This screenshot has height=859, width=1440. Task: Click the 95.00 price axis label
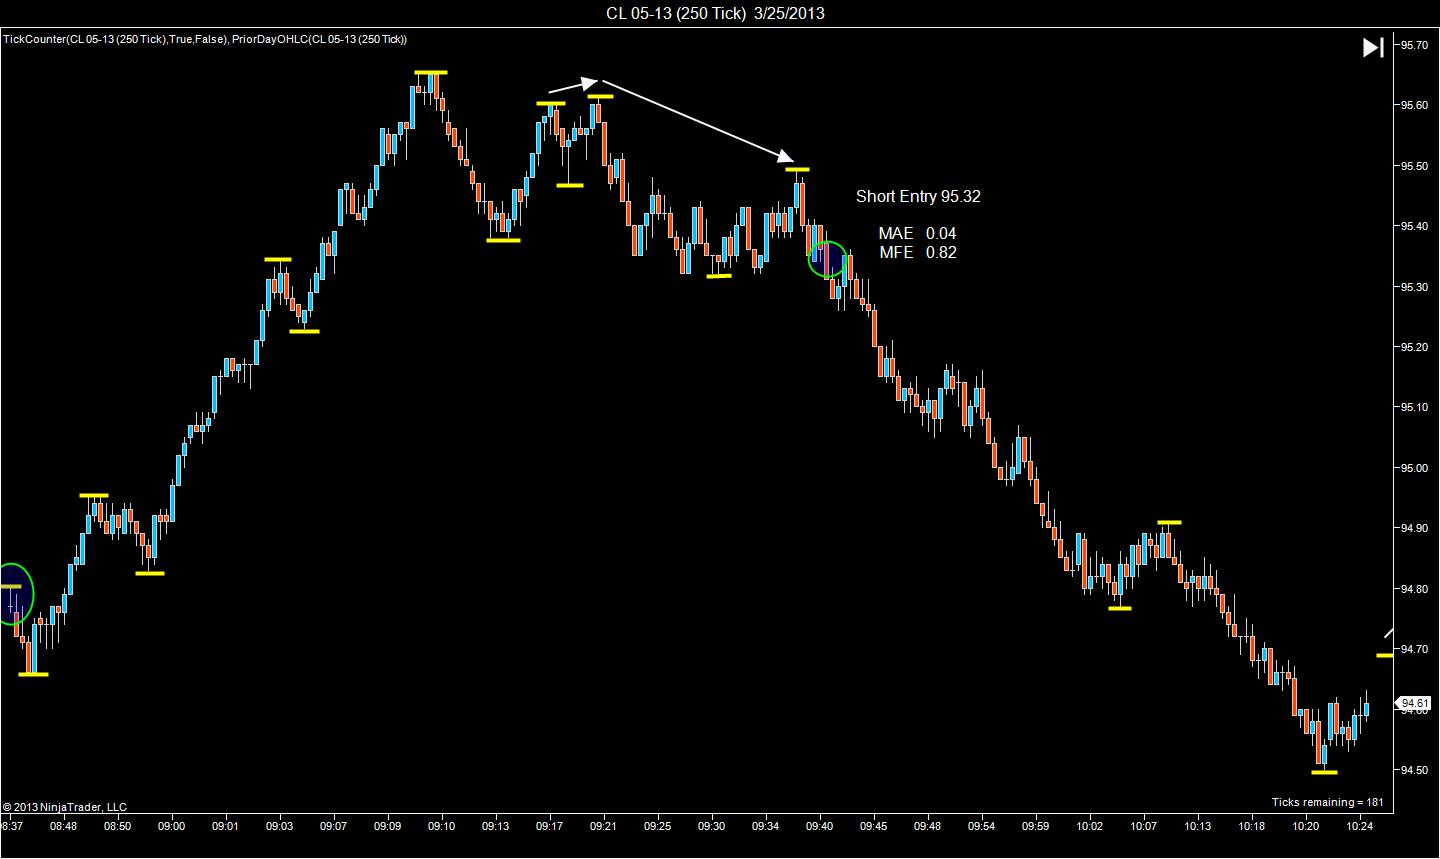pos(1414,468)
